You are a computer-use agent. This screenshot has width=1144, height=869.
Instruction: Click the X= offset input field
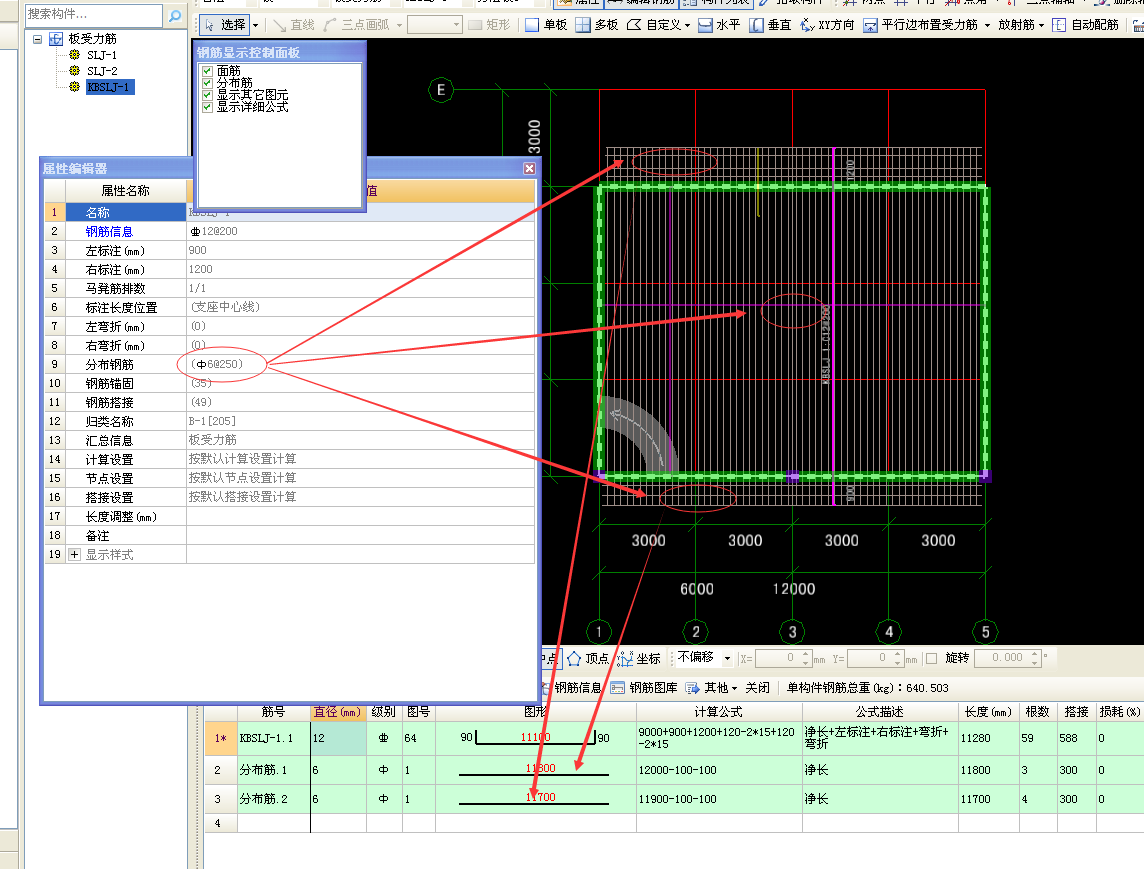point(784,659)
